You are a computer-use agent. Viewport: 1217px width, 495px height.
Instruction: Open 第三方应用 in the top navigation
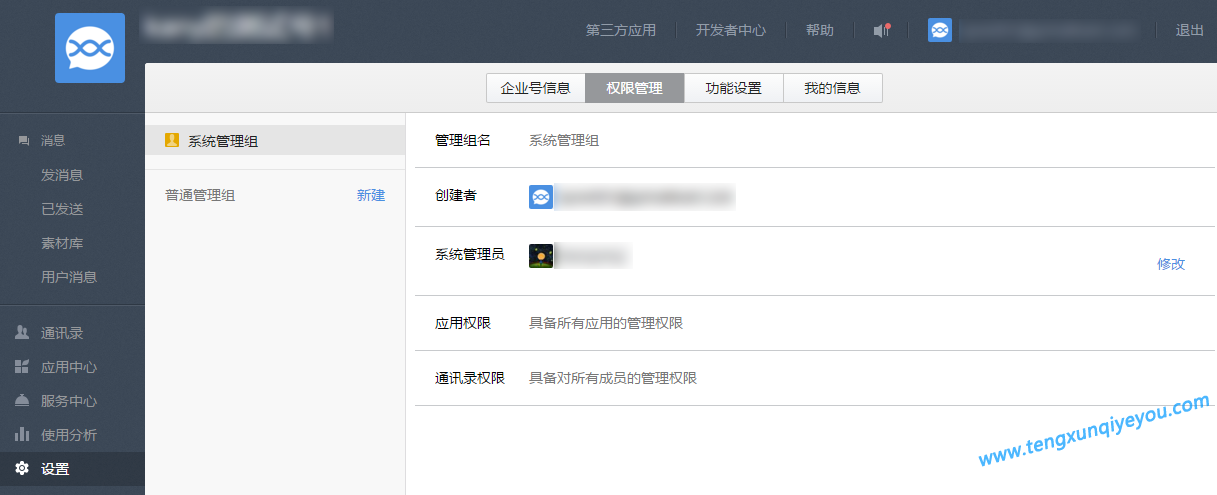tap(621, 30)
